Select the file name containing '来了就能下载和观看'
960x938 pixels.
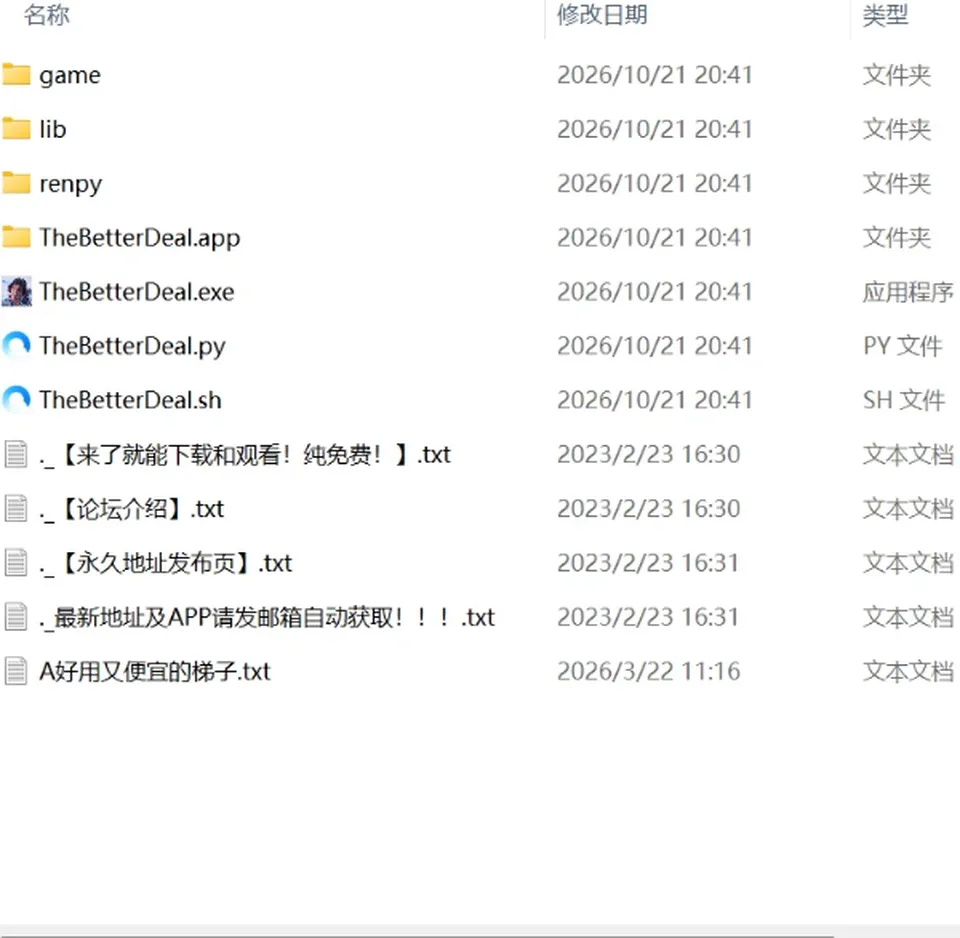(245, 455)
